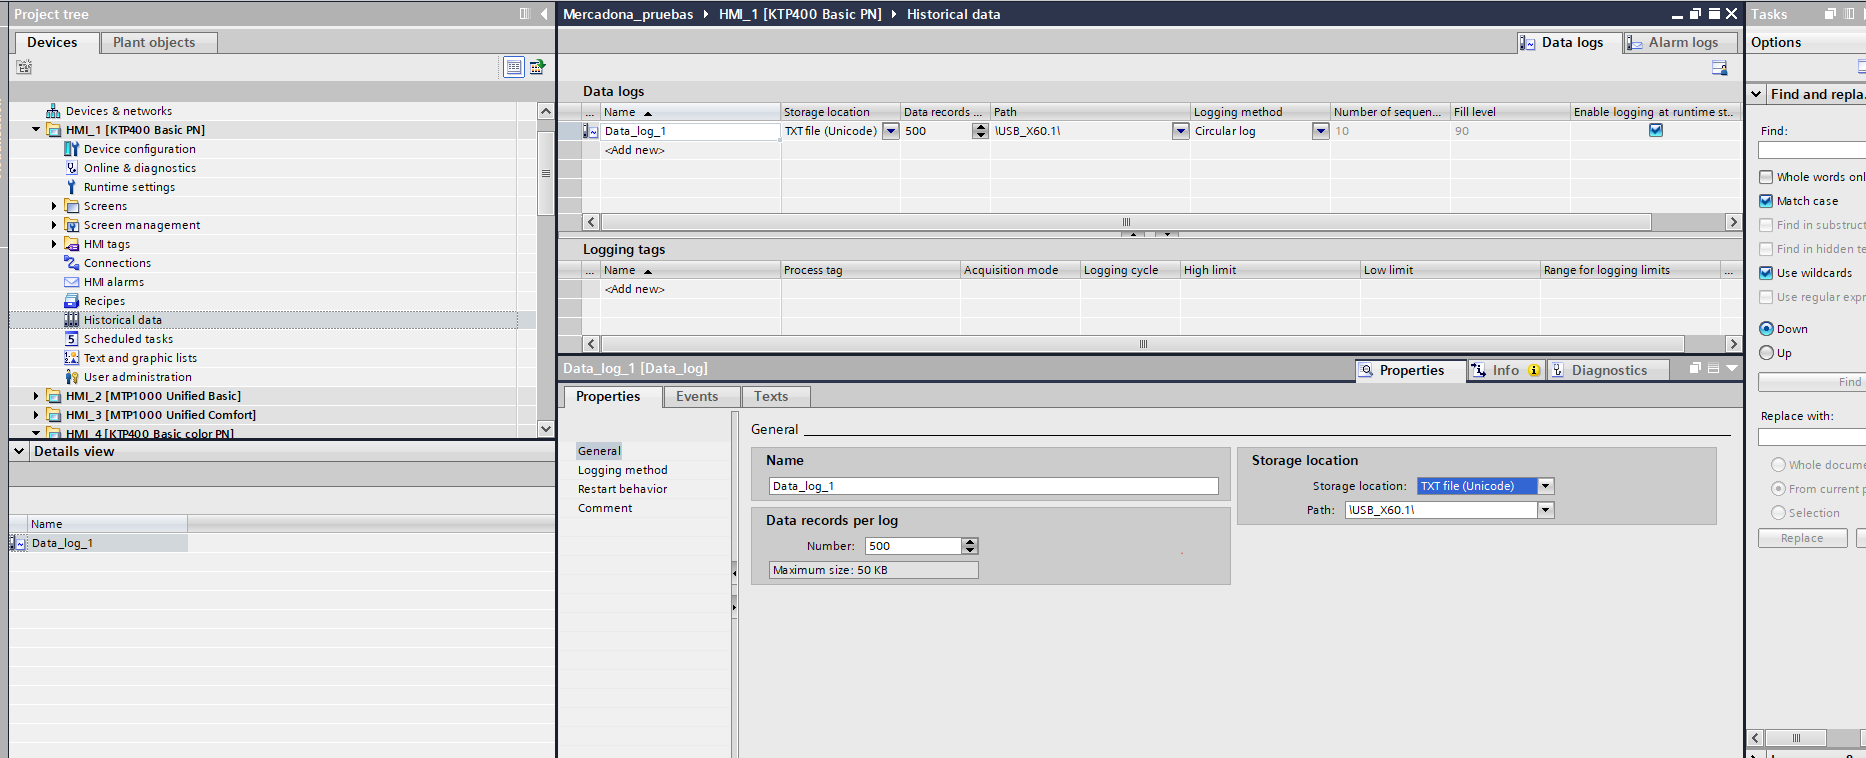Toggle the Match case checkbox
1866x758 pixels.
(x=1766, y=201)
